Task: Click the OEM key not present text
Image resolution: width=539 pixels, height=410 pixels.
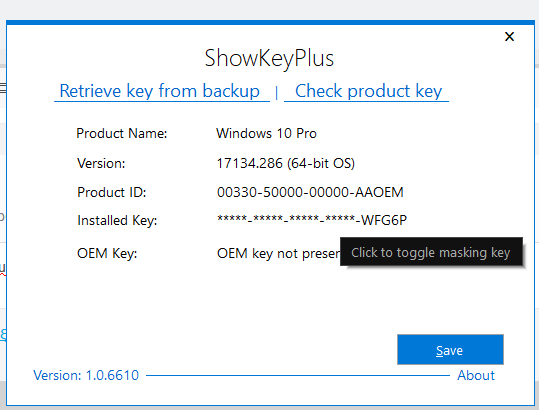Action: (278, 254)
